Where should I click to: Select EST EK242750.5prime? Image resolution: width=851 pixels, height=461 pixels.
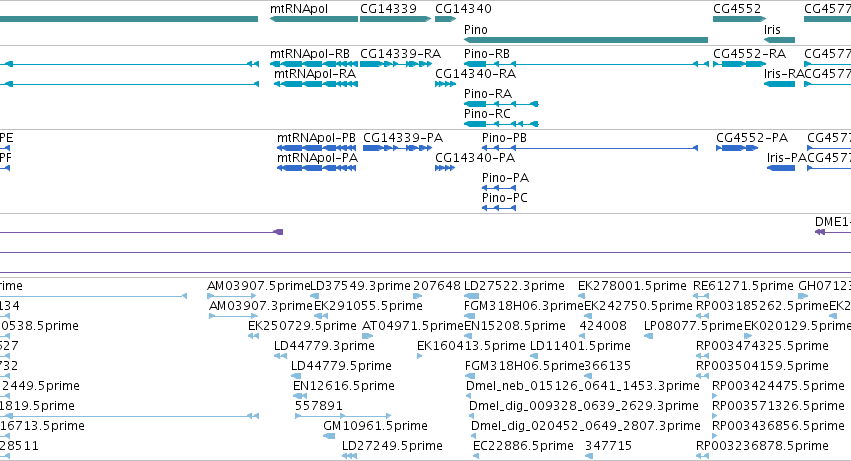(638, 306)
